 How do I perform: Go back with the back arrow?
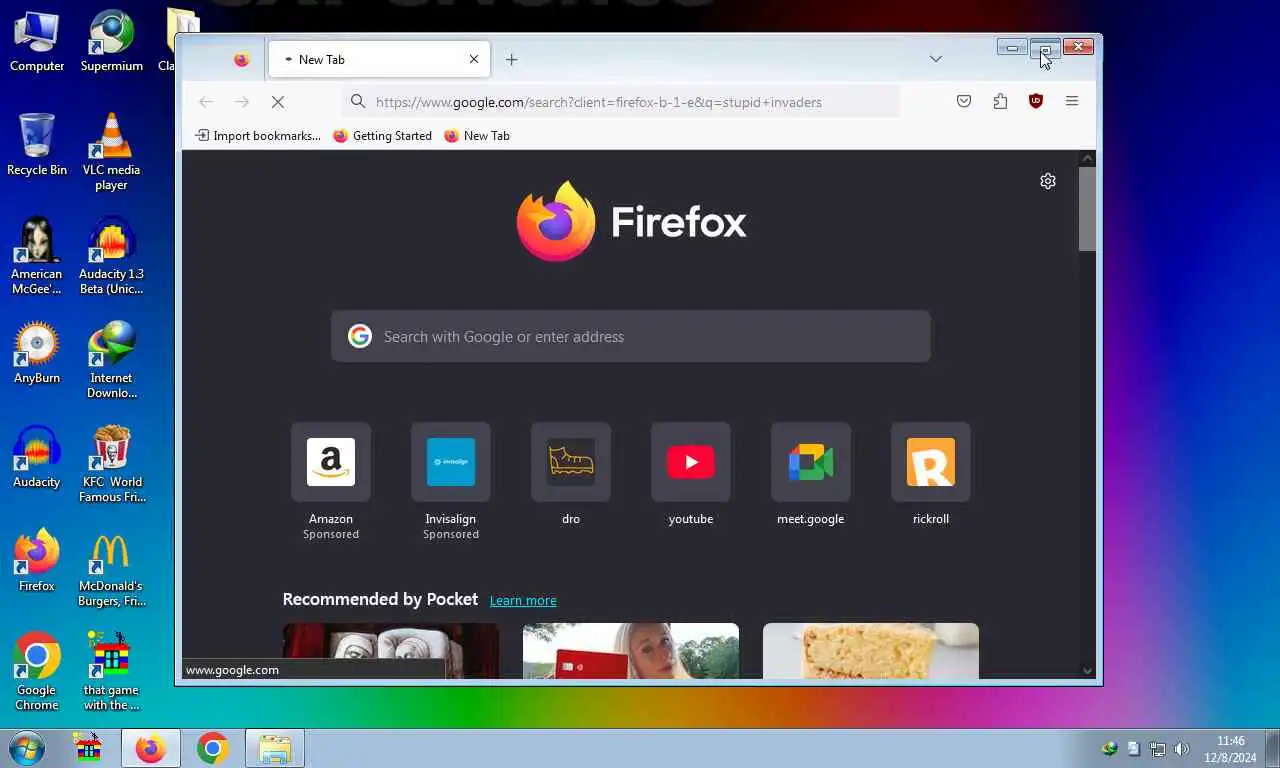[x=206, y=102]
